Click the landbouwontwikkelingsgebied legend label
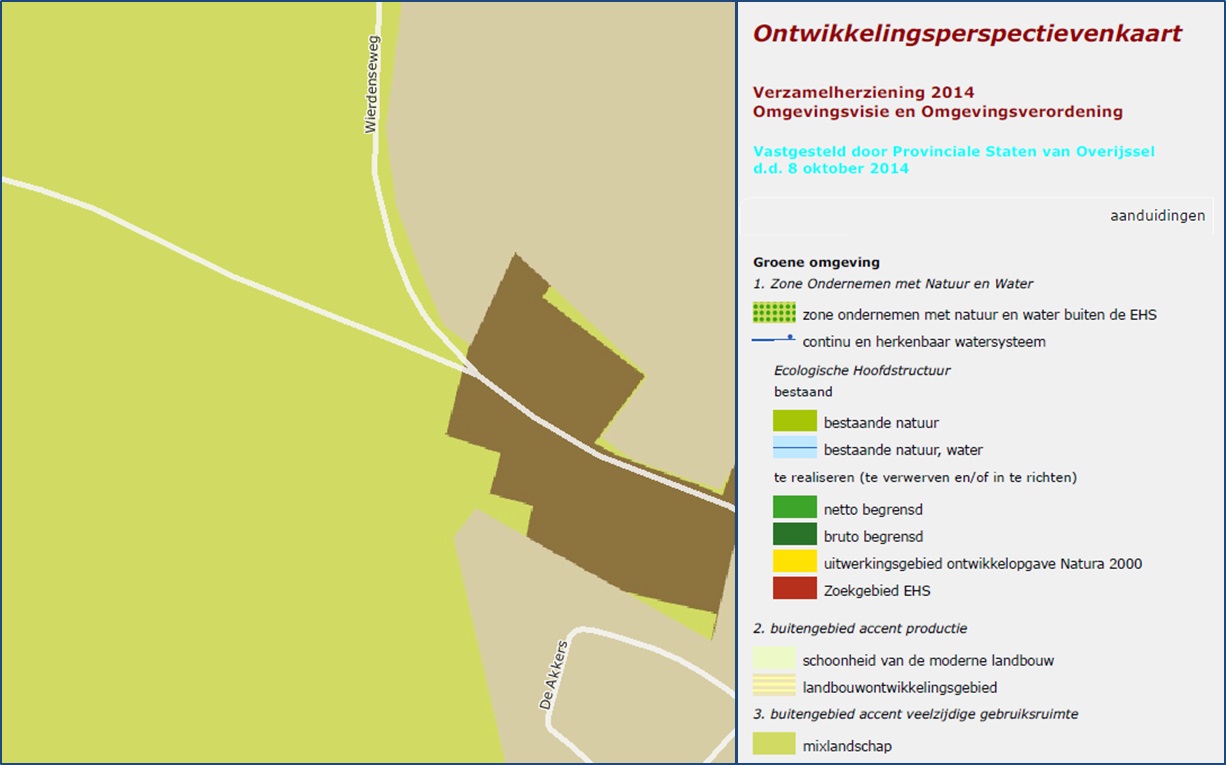This screenshot has width=1226, height=765. [900, 688]
